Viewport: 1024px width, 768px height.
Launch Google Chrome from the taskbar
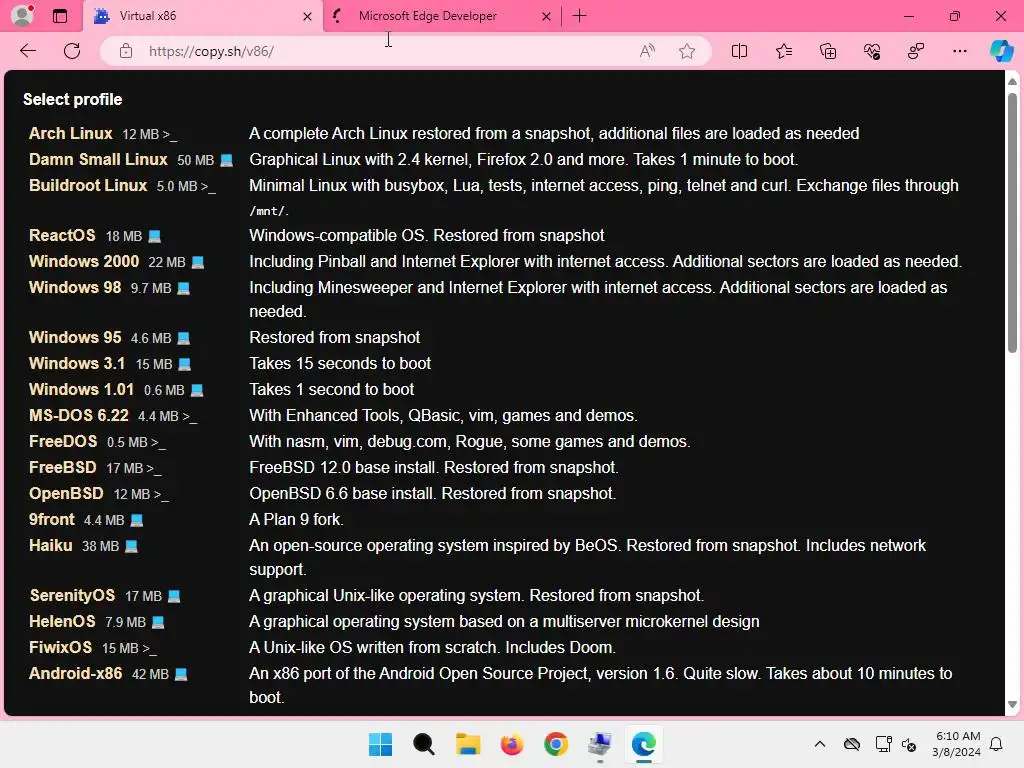click(x=556, y=744)
